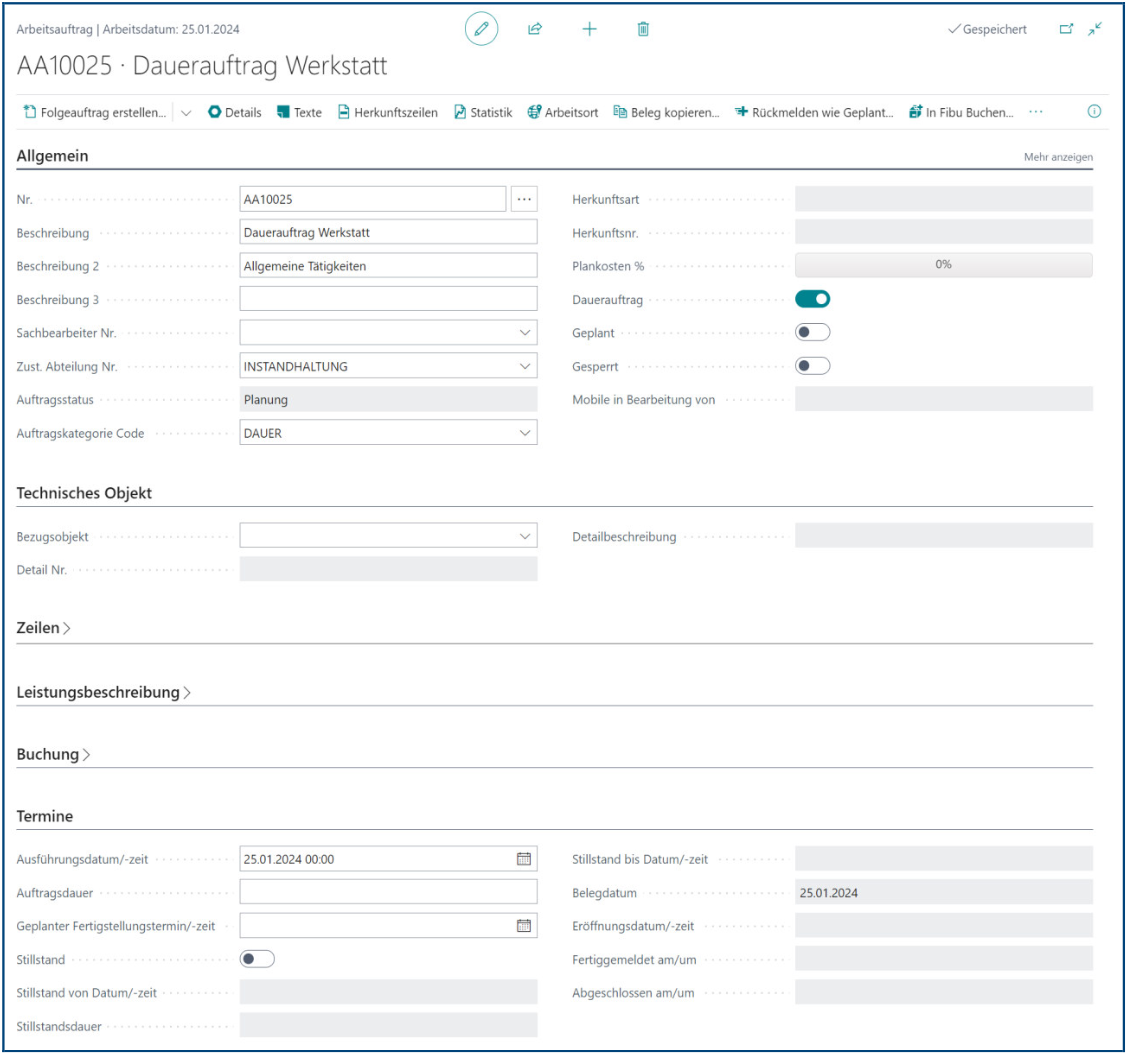This screenshot has width=1128, height=1055.
Task: Click the Folgeauftrag erstellen action
Action: pyautogui.click(x=94, y=112)
